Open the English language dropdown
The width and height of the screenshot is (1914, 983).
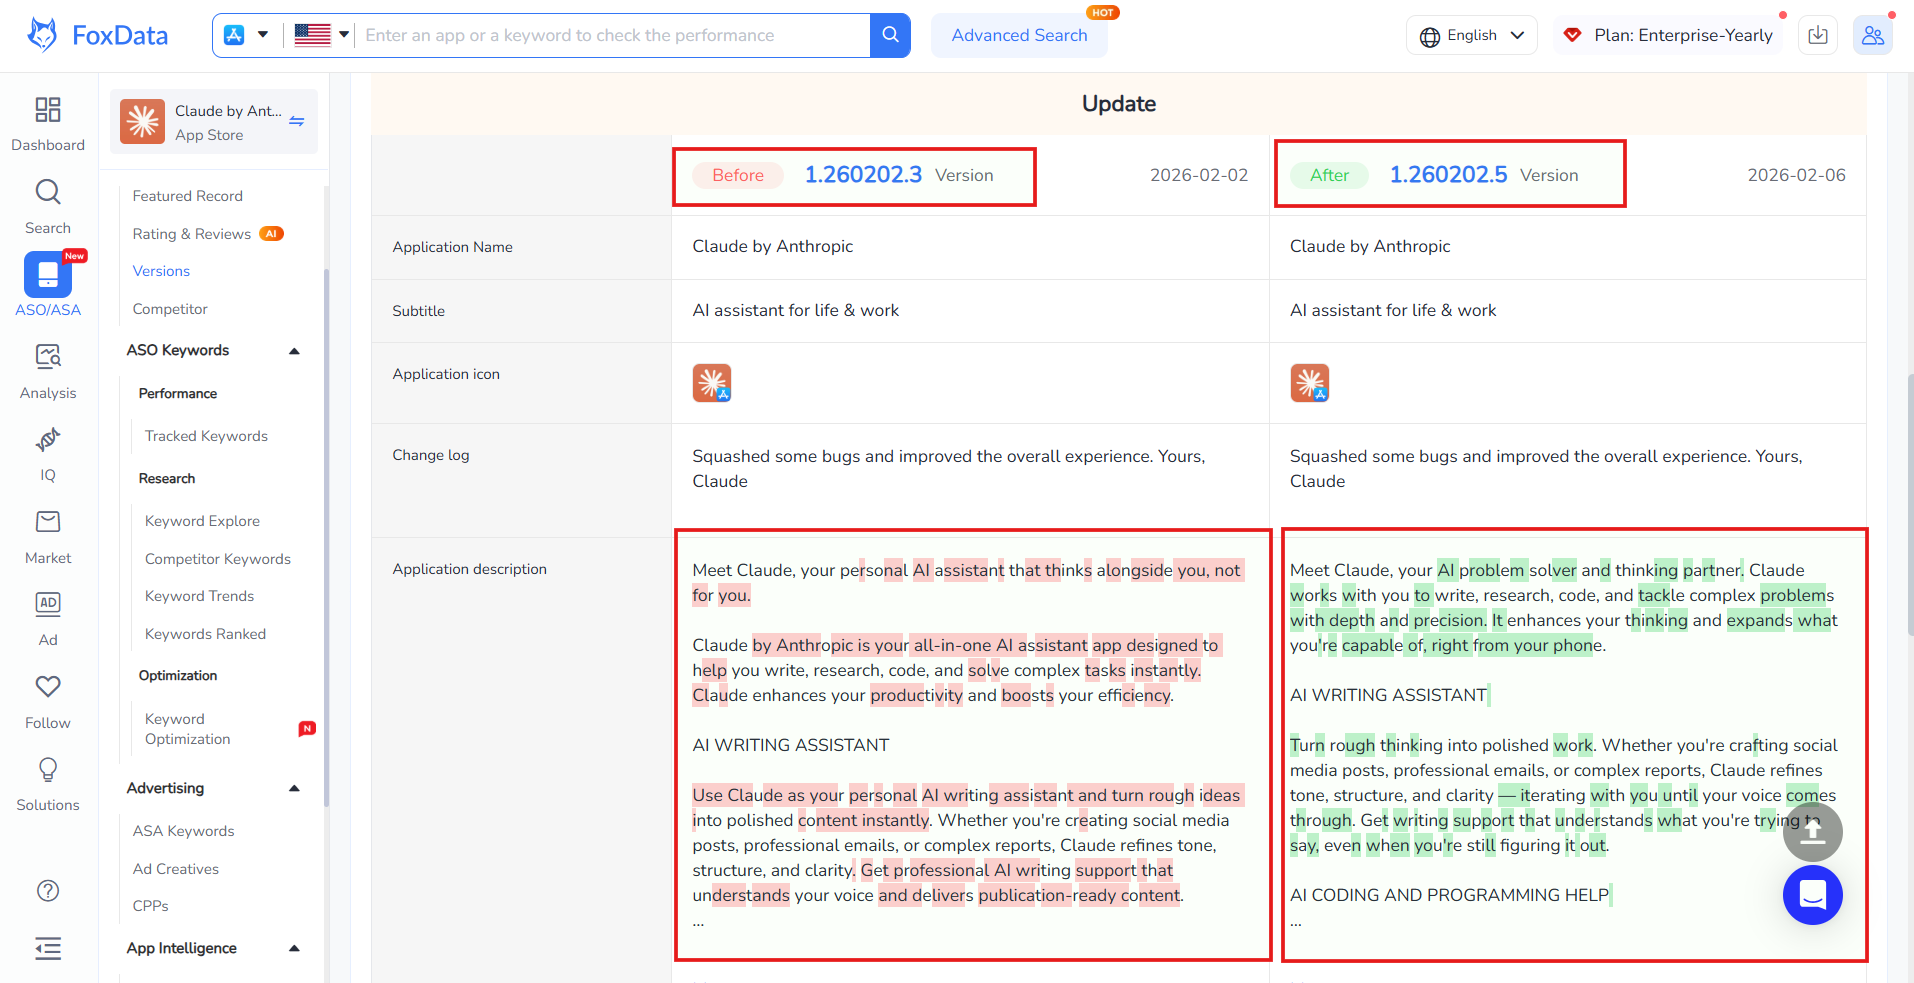(1471, 35)
